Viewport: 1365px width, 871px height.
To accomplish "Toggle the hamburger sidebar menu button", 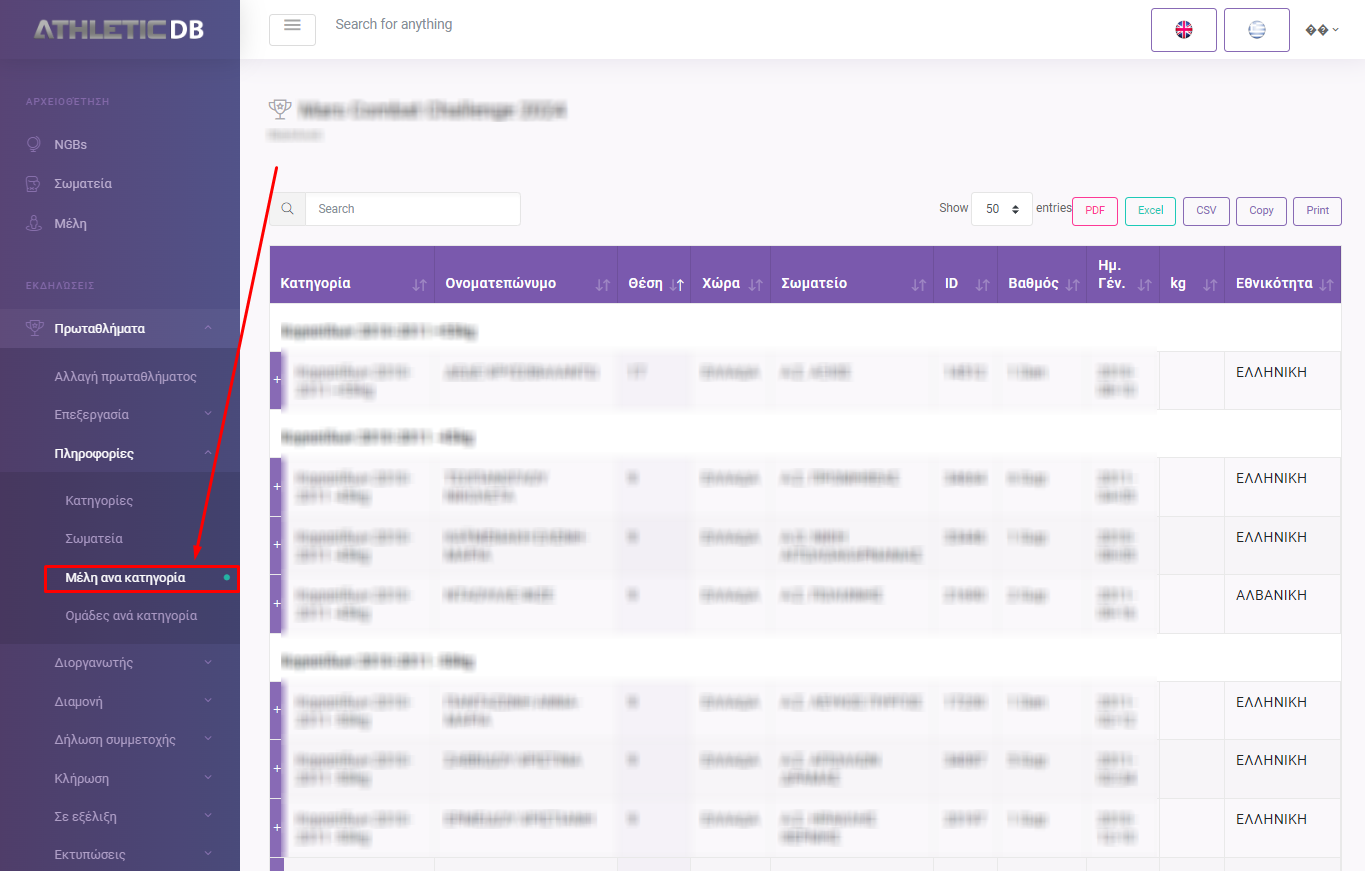I will pos(292,30).
